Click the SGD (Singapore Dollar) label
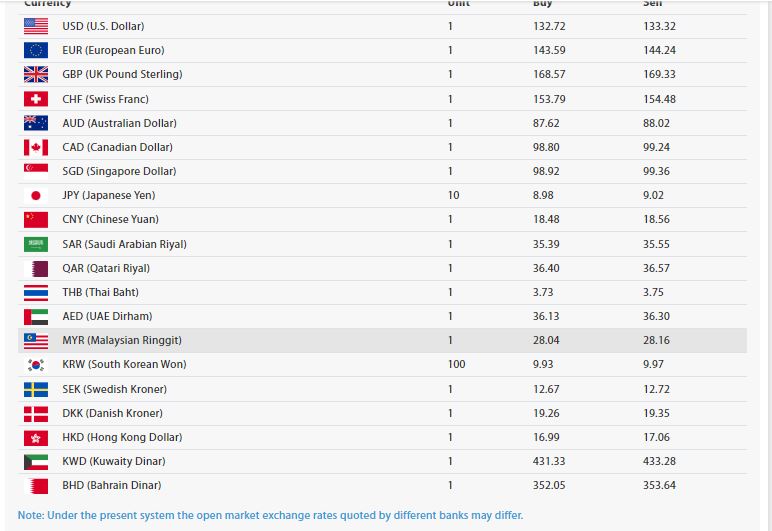 (119, 172)
